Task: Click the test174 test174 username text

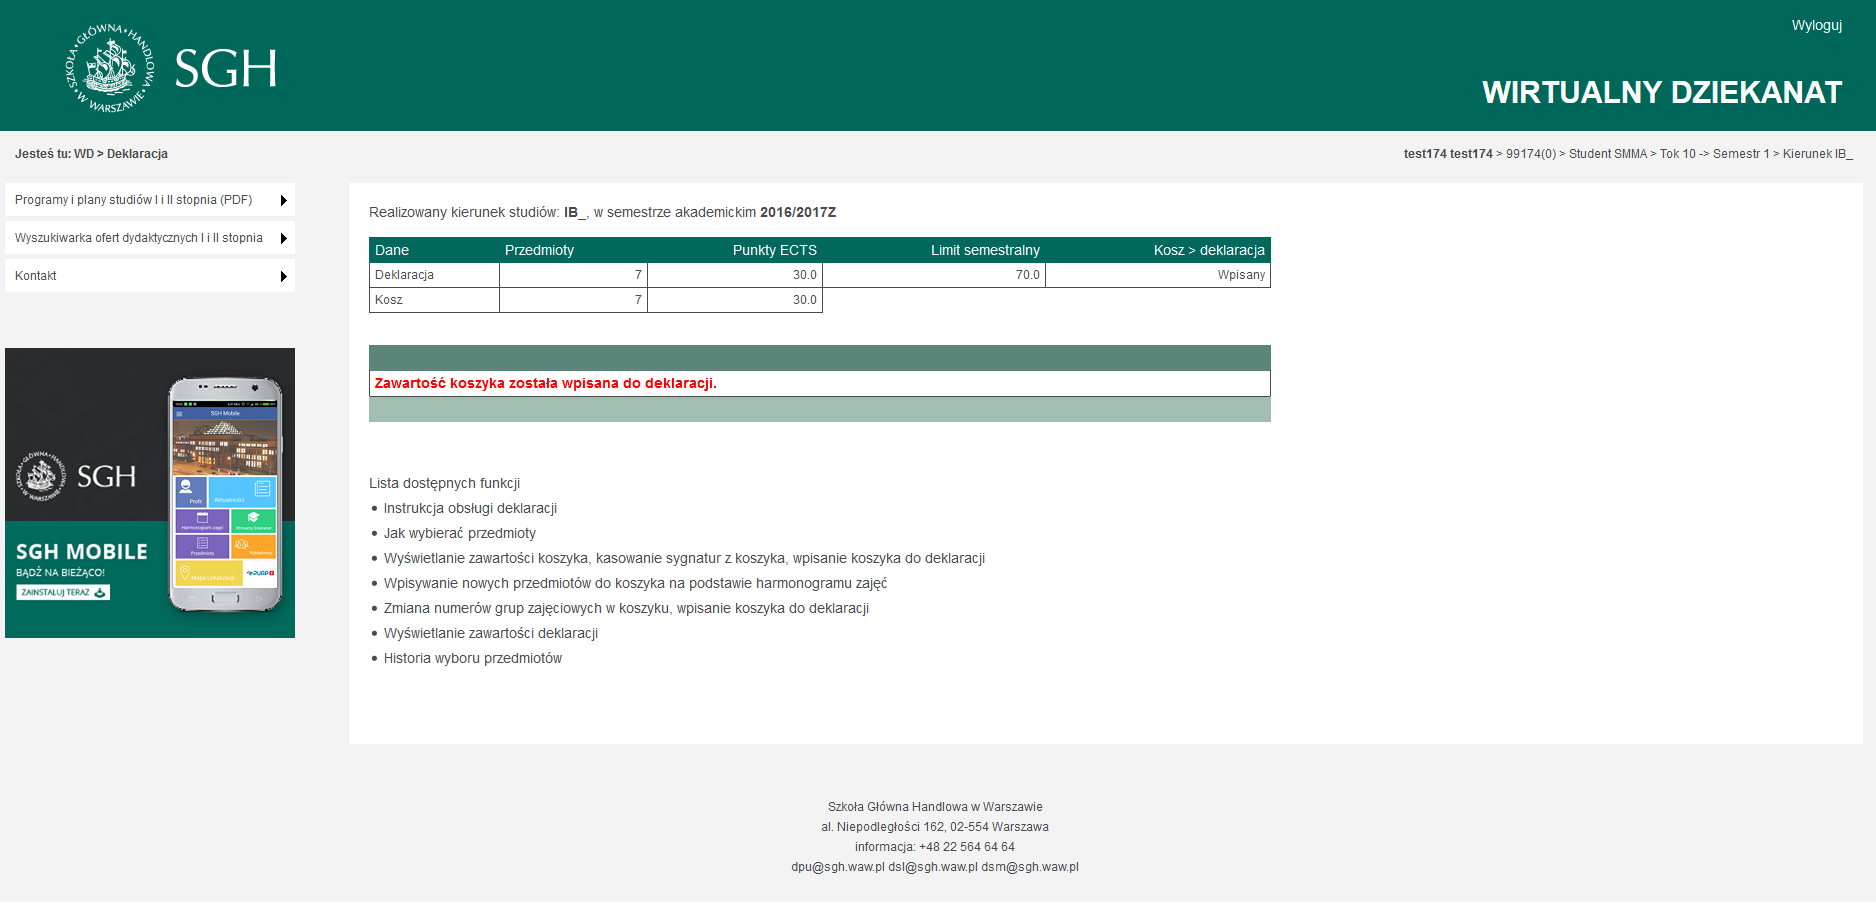Action: (x=1447, y=154)
